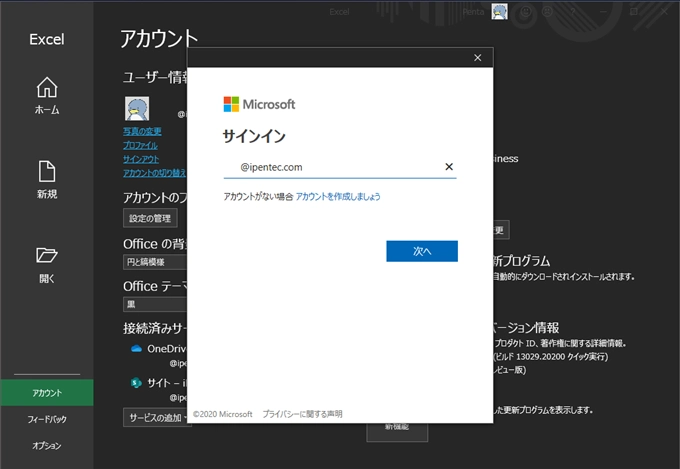
Task: Click the OneDrive cloud icon in connected services
Action: point(137,349)
